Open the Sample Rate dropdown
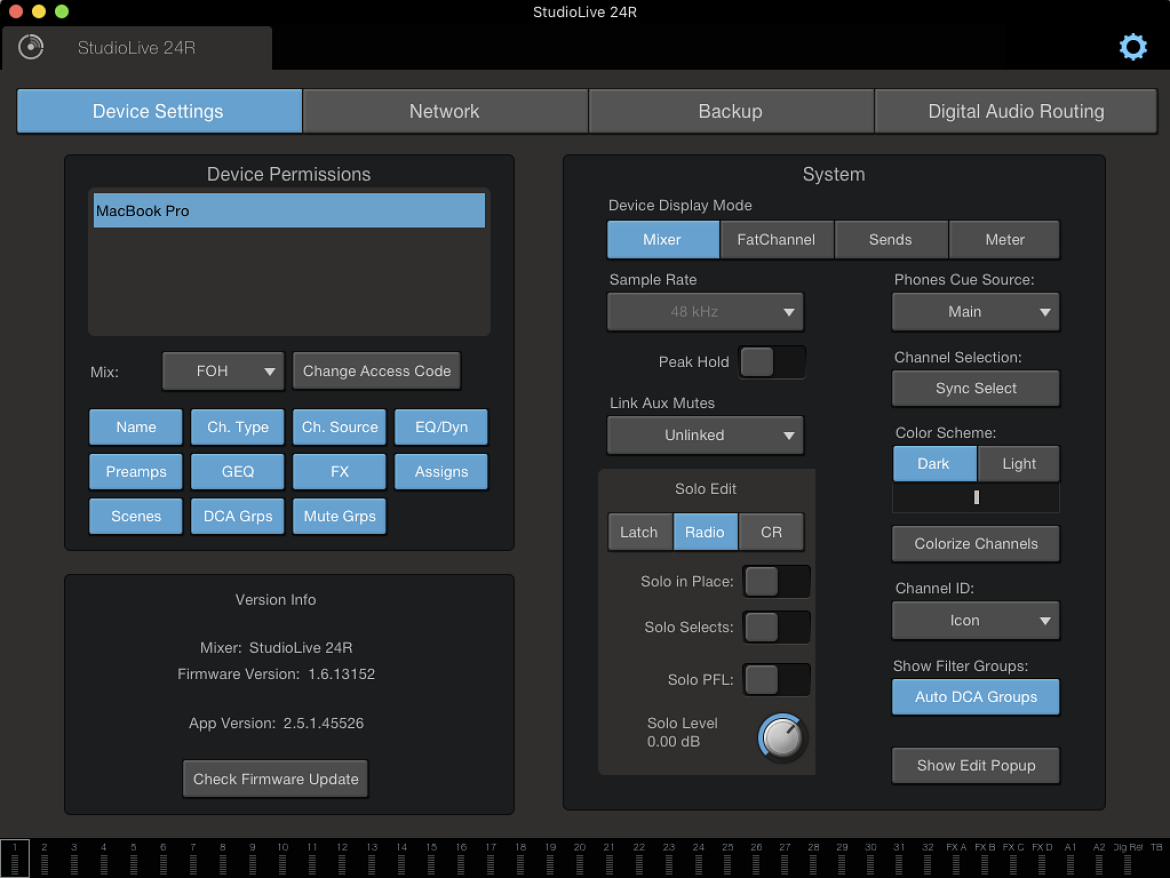1170x878 pixels. pyautogui.click(x=705, y=312)
